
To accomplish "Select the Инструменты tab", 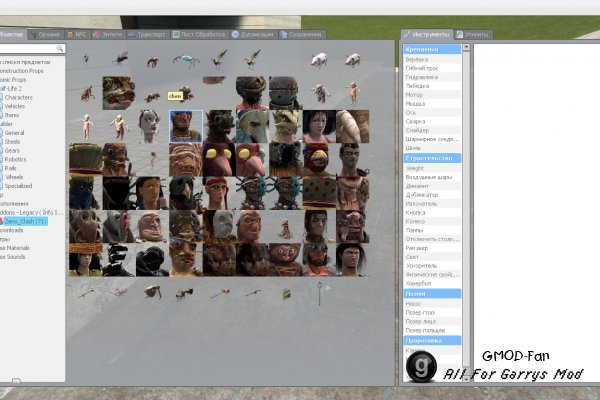I will coord(427,34).
